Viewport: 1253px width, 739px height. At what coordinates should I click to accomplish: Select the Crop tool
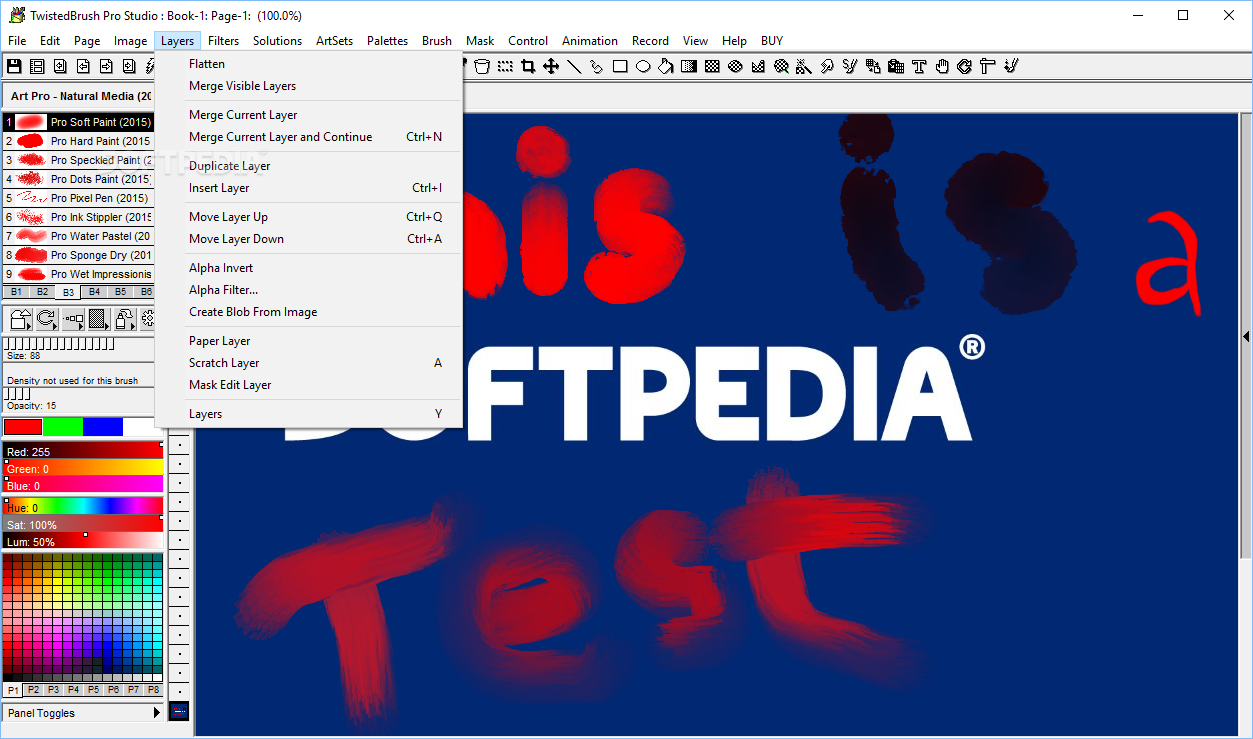(x=528, y=66)
